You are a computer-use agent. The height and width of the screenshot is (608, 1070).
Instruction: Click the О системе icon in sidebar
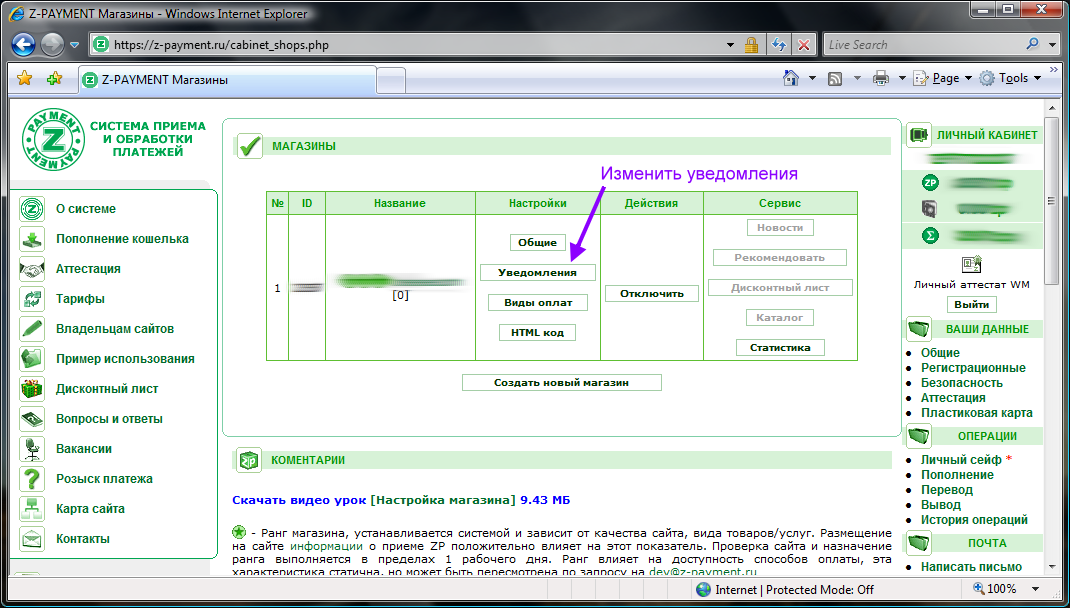pyautogui.click(x=31, y=209)
